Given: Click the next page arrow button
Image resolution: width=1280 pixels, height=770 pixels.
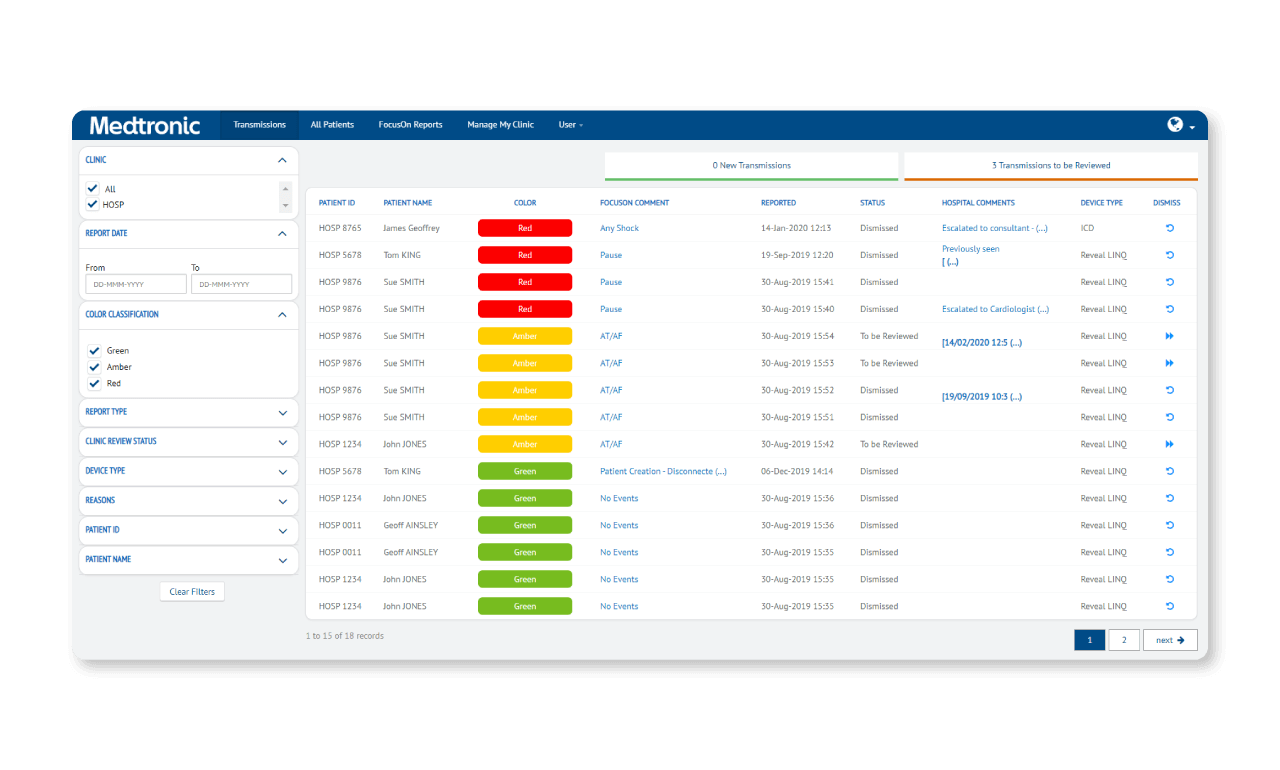Looking at the screenshot, I should (1170, 639).
